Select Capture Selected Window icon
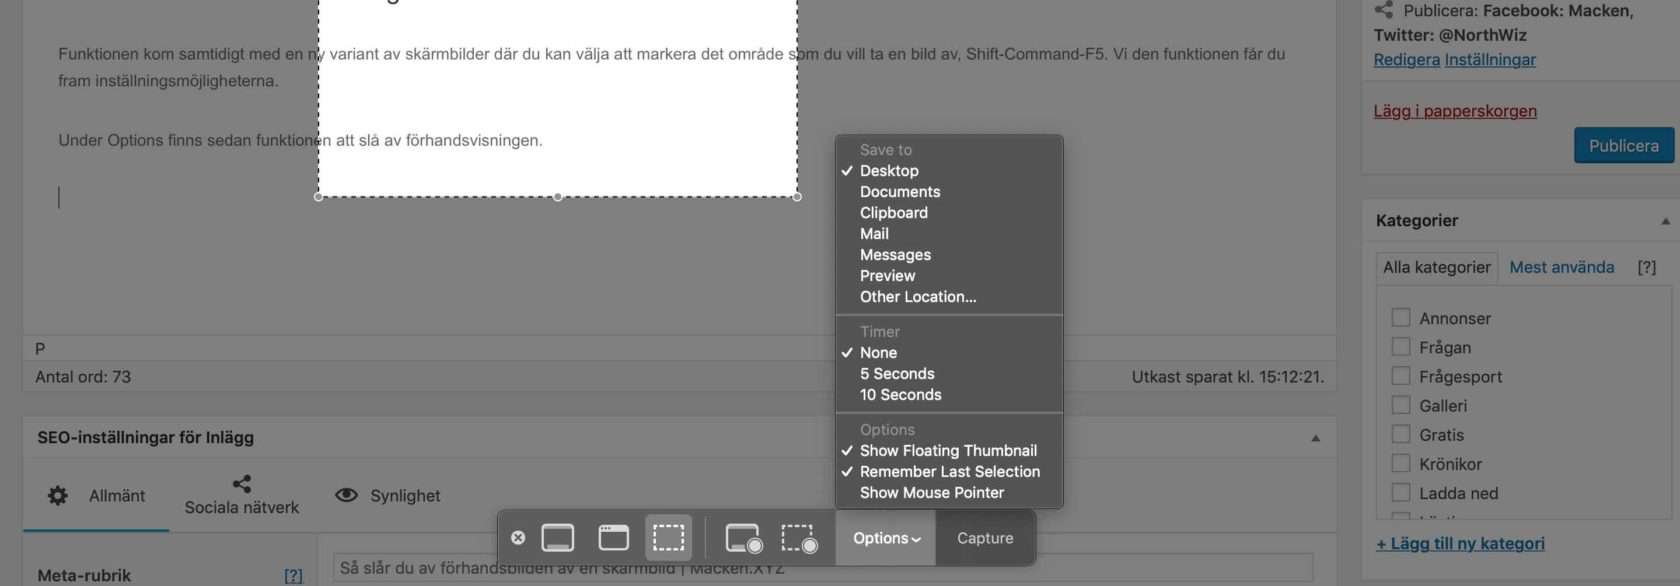Image resolution: width=1680 pixels, height=586 pixels. (613, 538)
